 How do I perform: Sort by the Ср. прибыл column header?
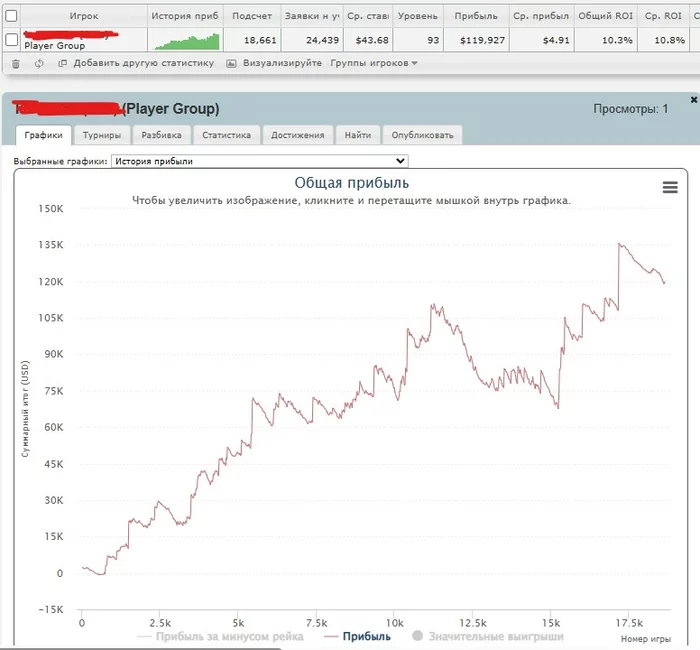point(541,16)
